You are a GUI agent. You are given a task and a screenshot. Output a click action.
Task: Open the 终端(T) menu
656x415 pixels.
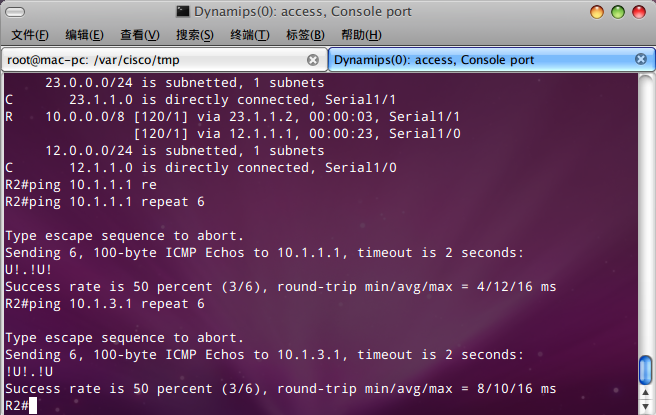250,35
